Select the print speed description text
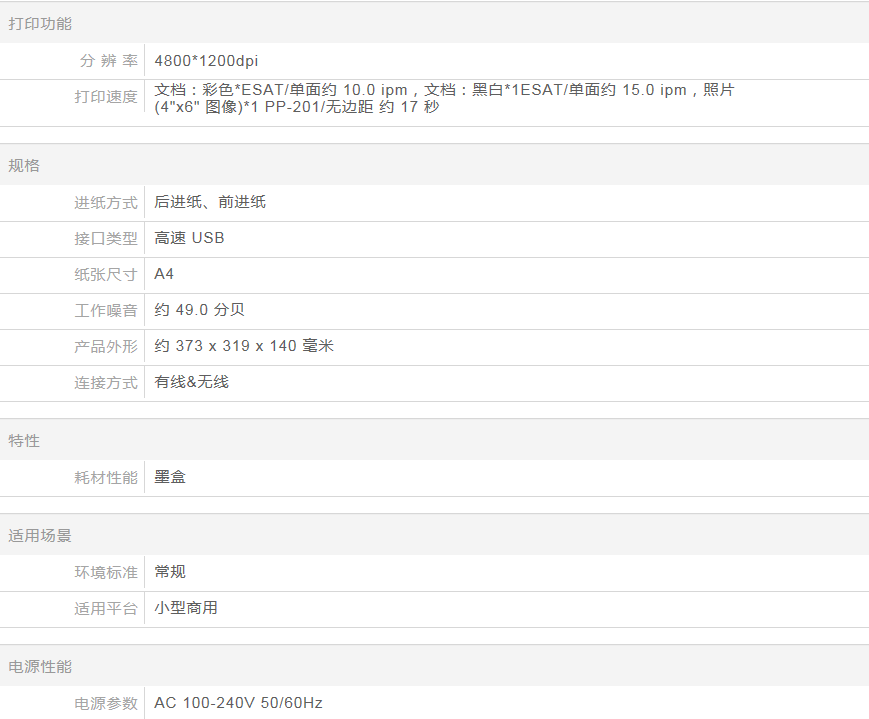Screen dimensions: 869x719 (x=444, y=98)
